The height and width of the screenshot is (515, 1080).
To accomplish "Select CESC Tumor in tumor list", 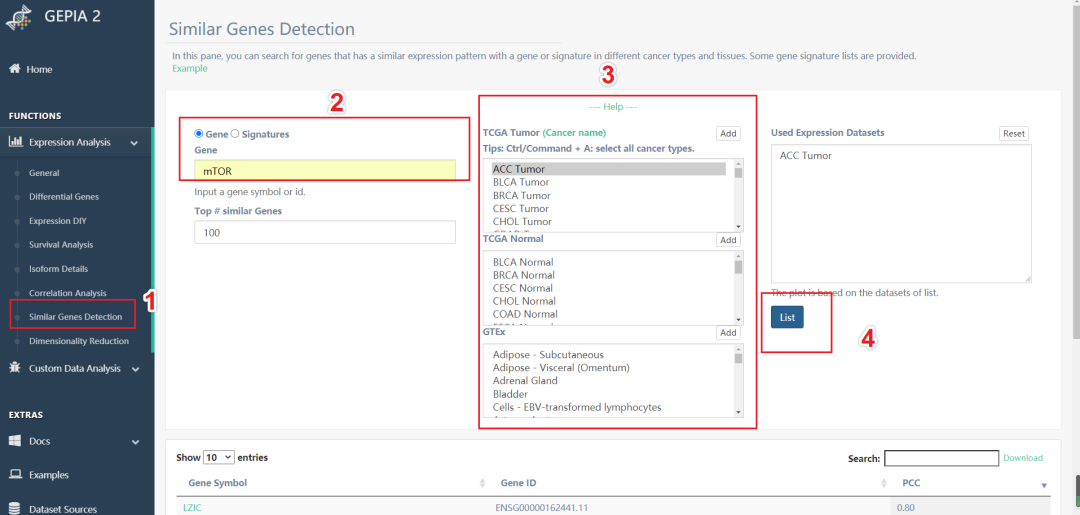I will pos(608,209).
